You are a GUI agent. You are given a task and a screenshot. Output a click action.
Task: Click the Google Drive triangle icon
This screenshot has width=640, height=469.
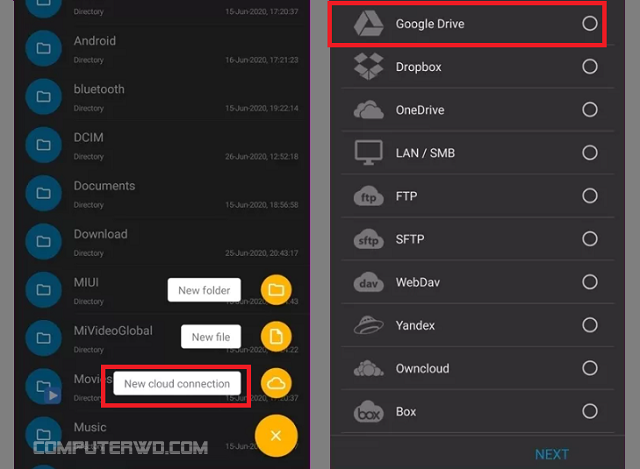coord(369,24)
